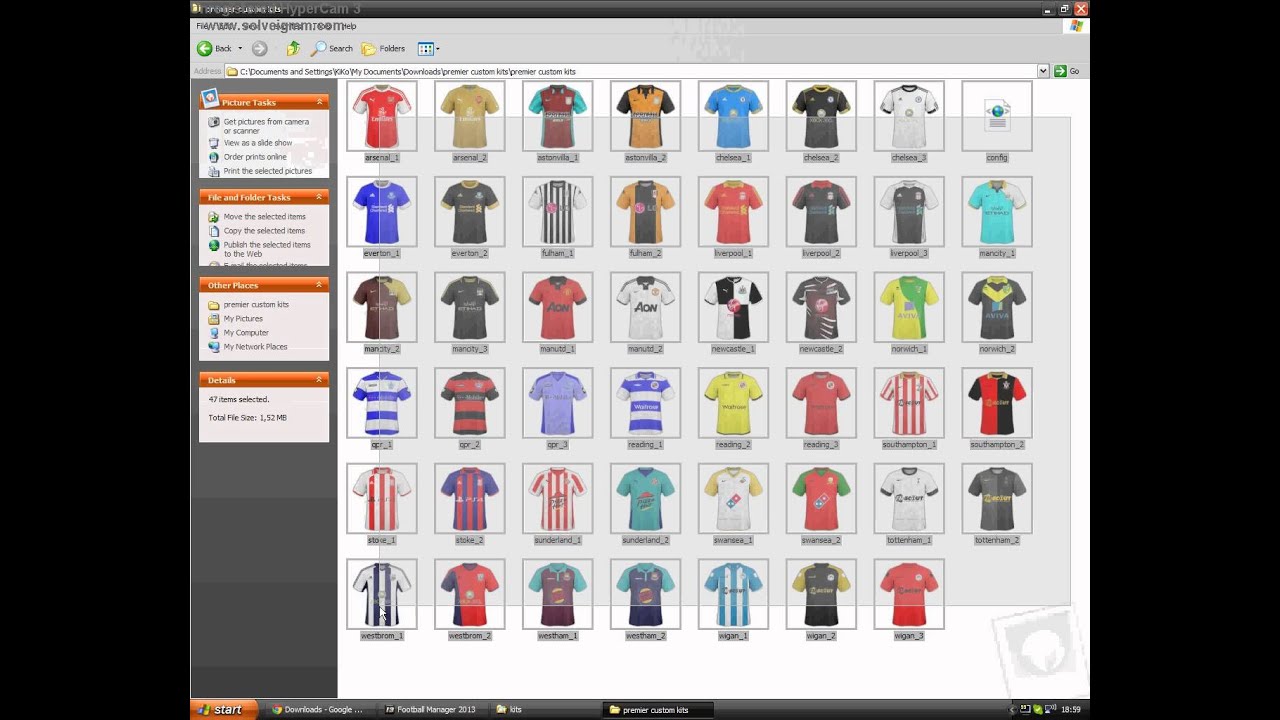
Task: Open the Back history dropdown arrow
Action: click(x=240, y=48)
